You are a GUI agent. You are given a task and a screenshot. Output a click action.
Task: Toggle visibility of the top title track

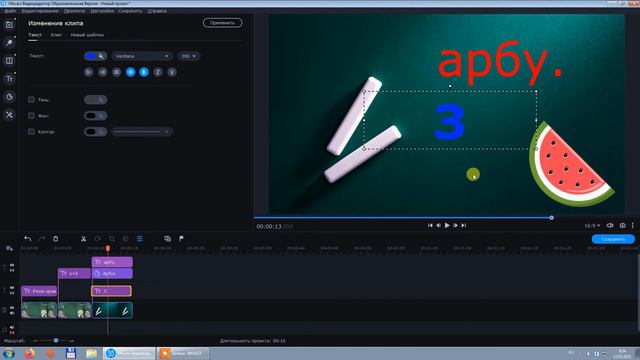[x=12, y=265]
